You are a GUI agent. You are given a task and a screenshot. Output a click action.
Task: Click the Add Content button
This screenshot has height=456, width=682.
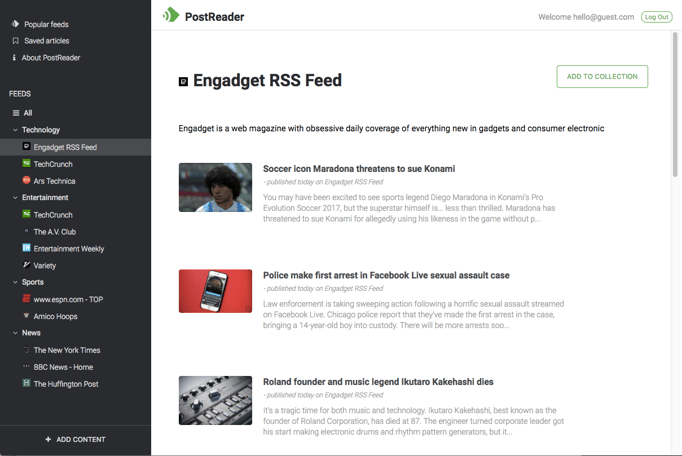[75, 440]
